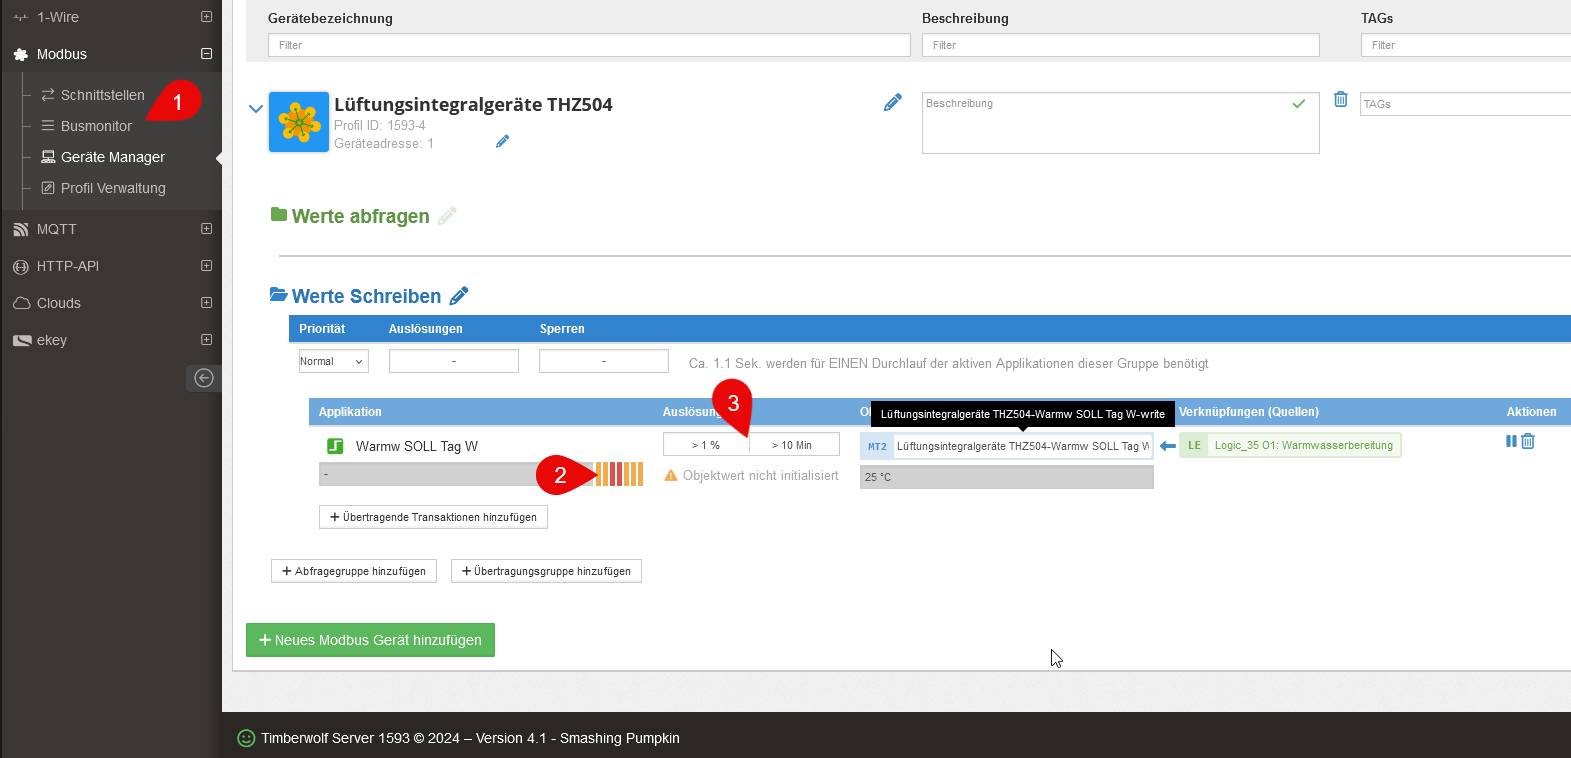Click the colored activity bar indicator
The height and width of the screenshot is (758, 1571).
[619, 474]
